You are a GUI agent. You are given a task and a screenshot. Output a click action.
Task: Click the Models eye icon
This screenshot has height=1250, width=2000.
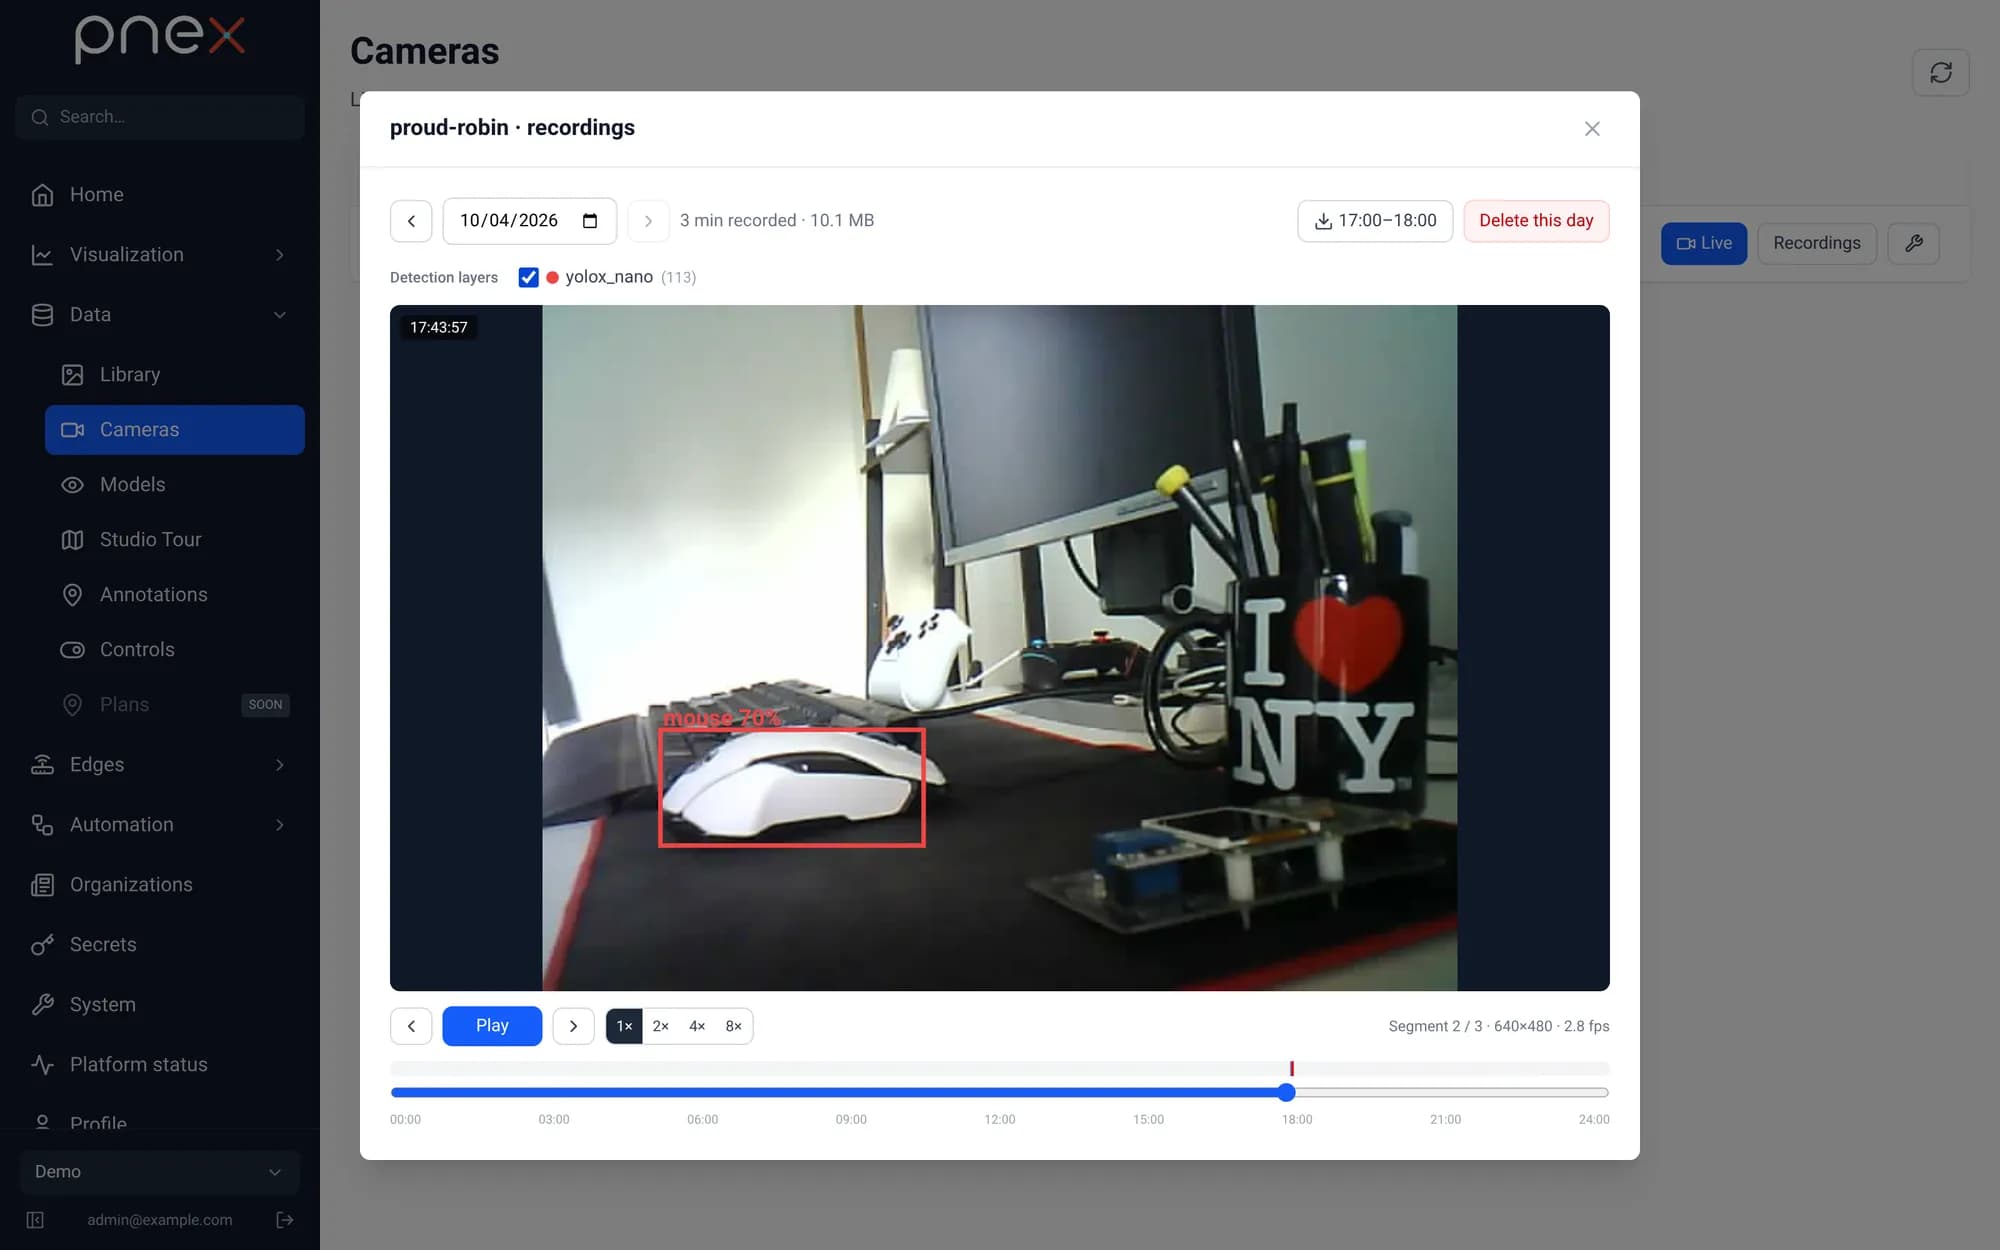tap(72, 484)
